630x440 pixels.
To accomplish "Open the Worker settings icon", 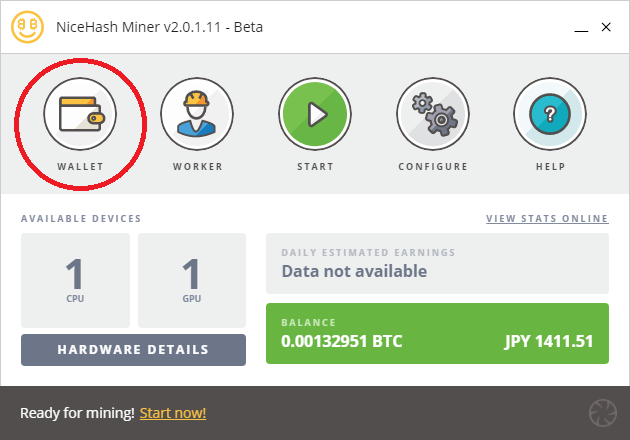I will pyautogui.click(x=197, y=114).
